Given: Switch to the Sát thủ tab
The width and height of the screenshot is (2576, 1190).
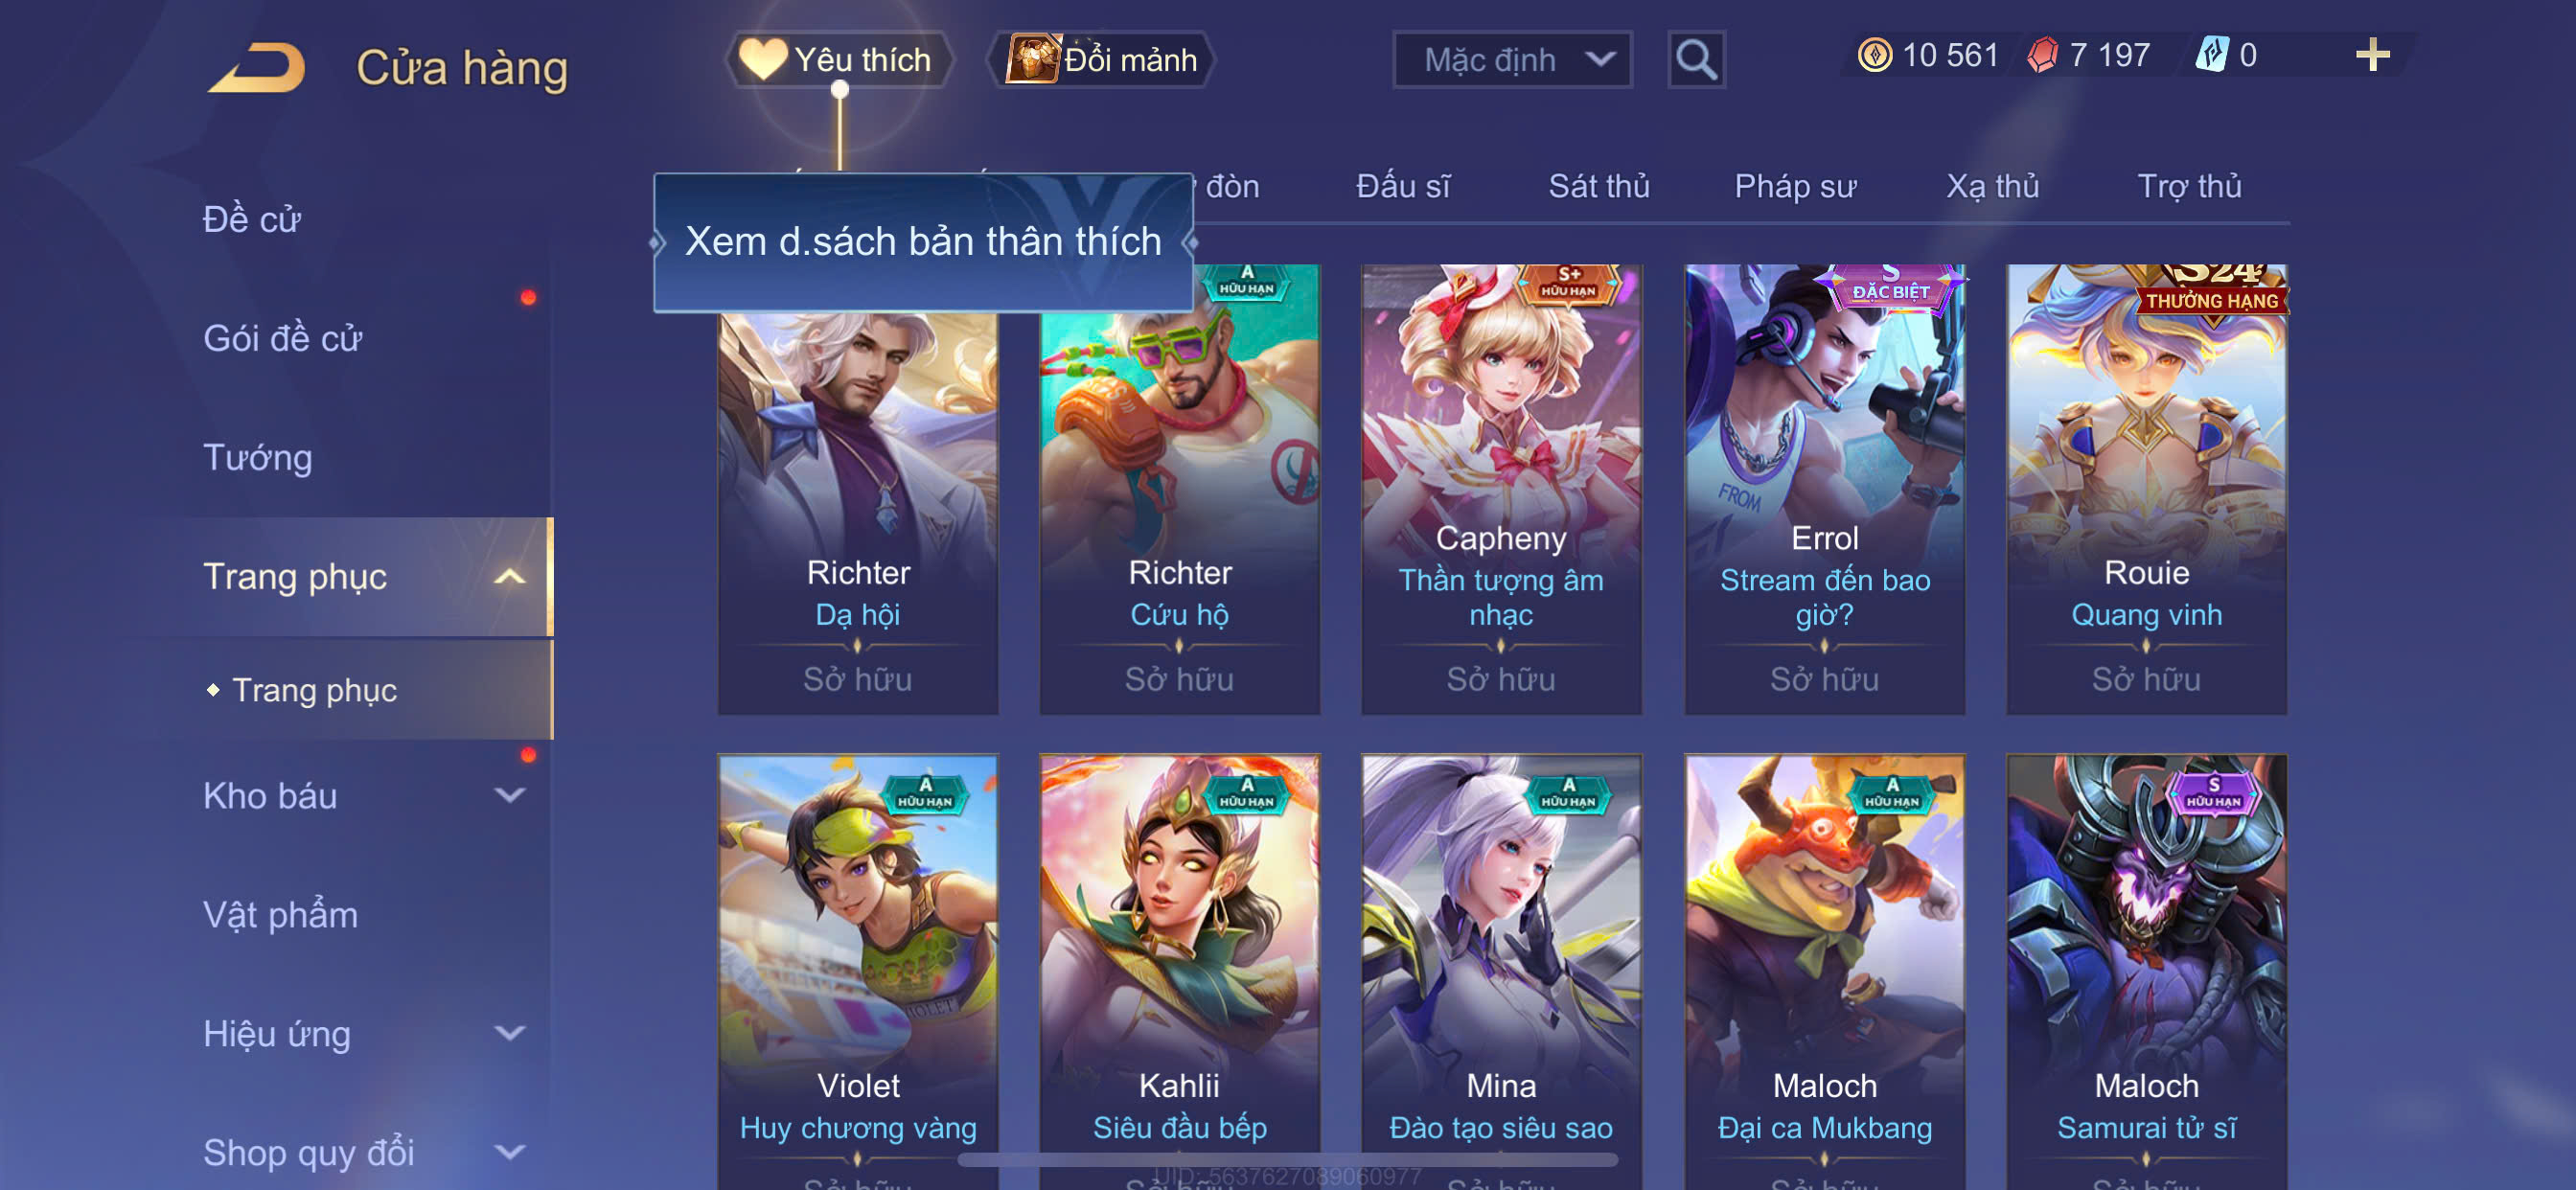Looking at the screenshot, I should tap(1598, 186).
